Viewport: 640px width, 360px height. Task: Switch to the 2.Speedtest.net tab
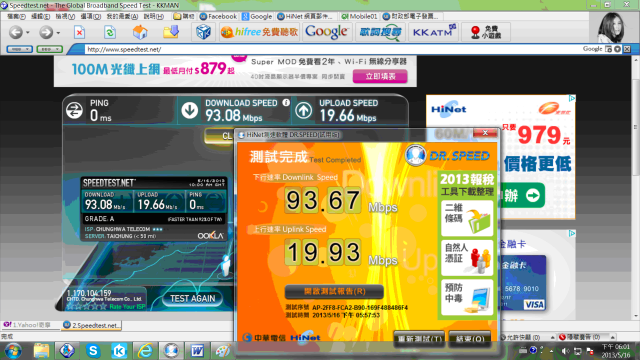point(92,325)
